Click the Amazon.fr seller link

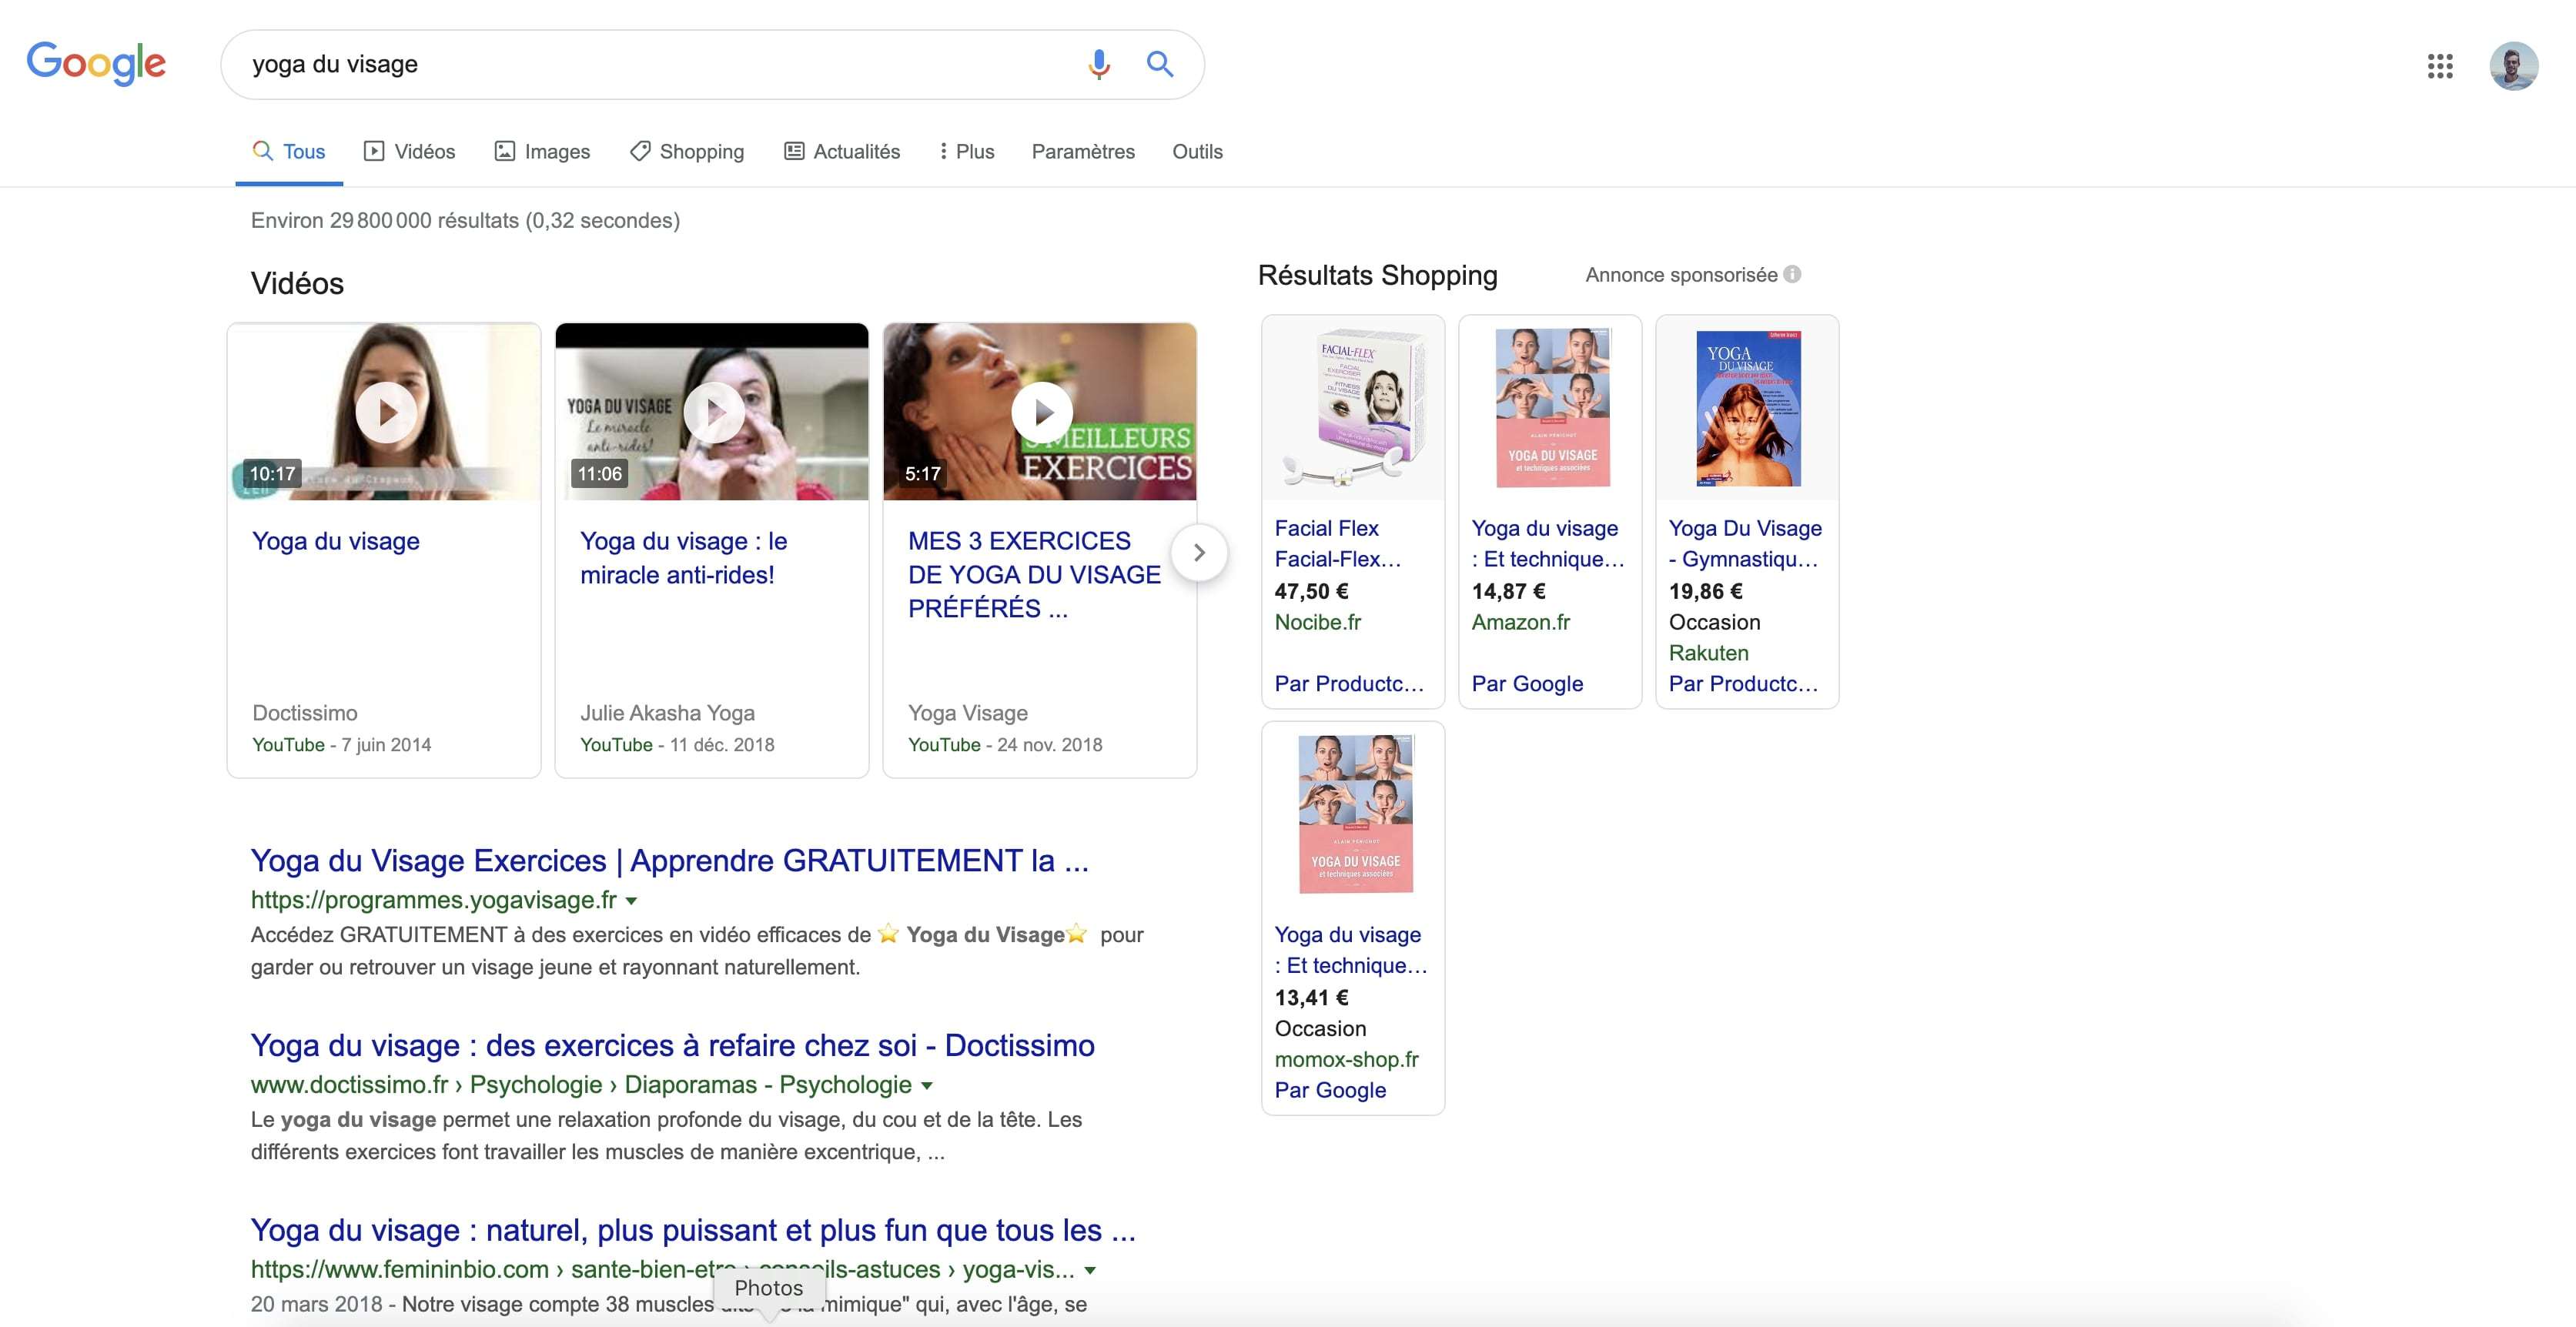point(1520,622)
